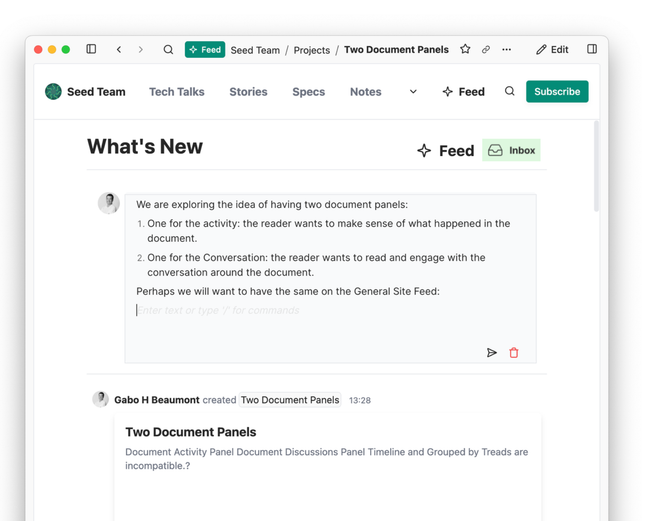Image resolution: width=650 pixels, height=521 pixels.
Task: Toggle the left sidebar panel icon
Action: [x=91, y=49]
